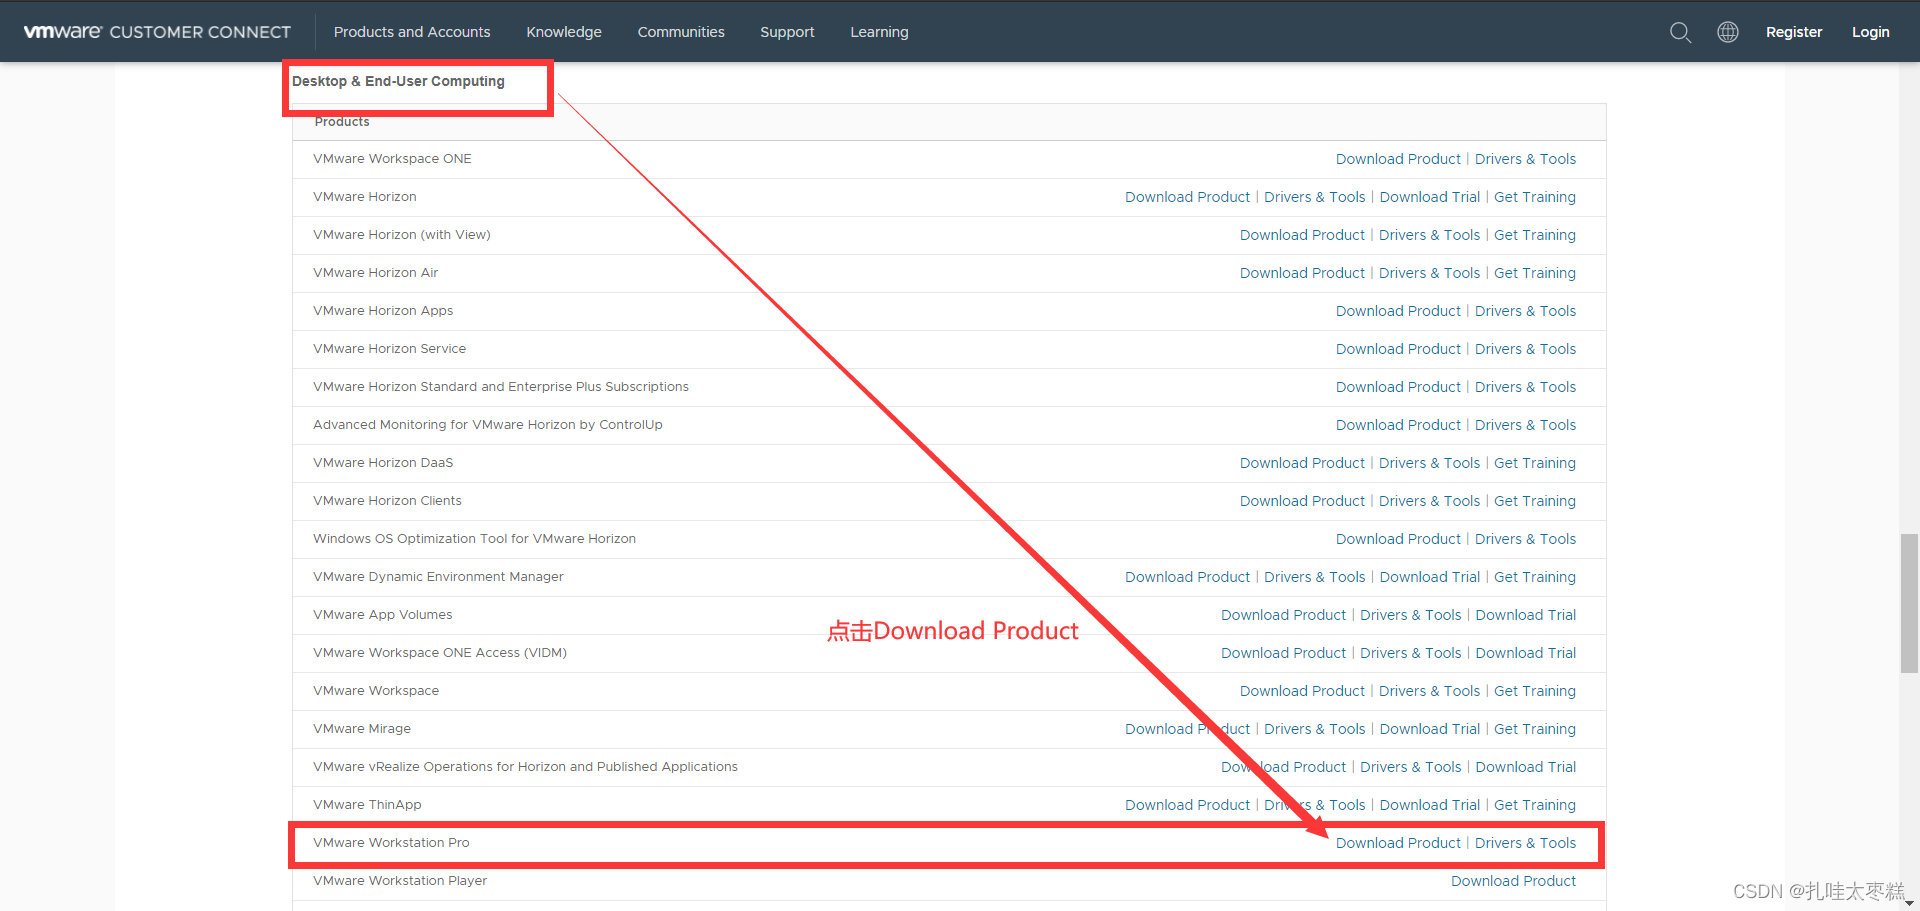1920x911 pixels.
Task: Download Trial for VMware Horizon row
Action: 1430,197
